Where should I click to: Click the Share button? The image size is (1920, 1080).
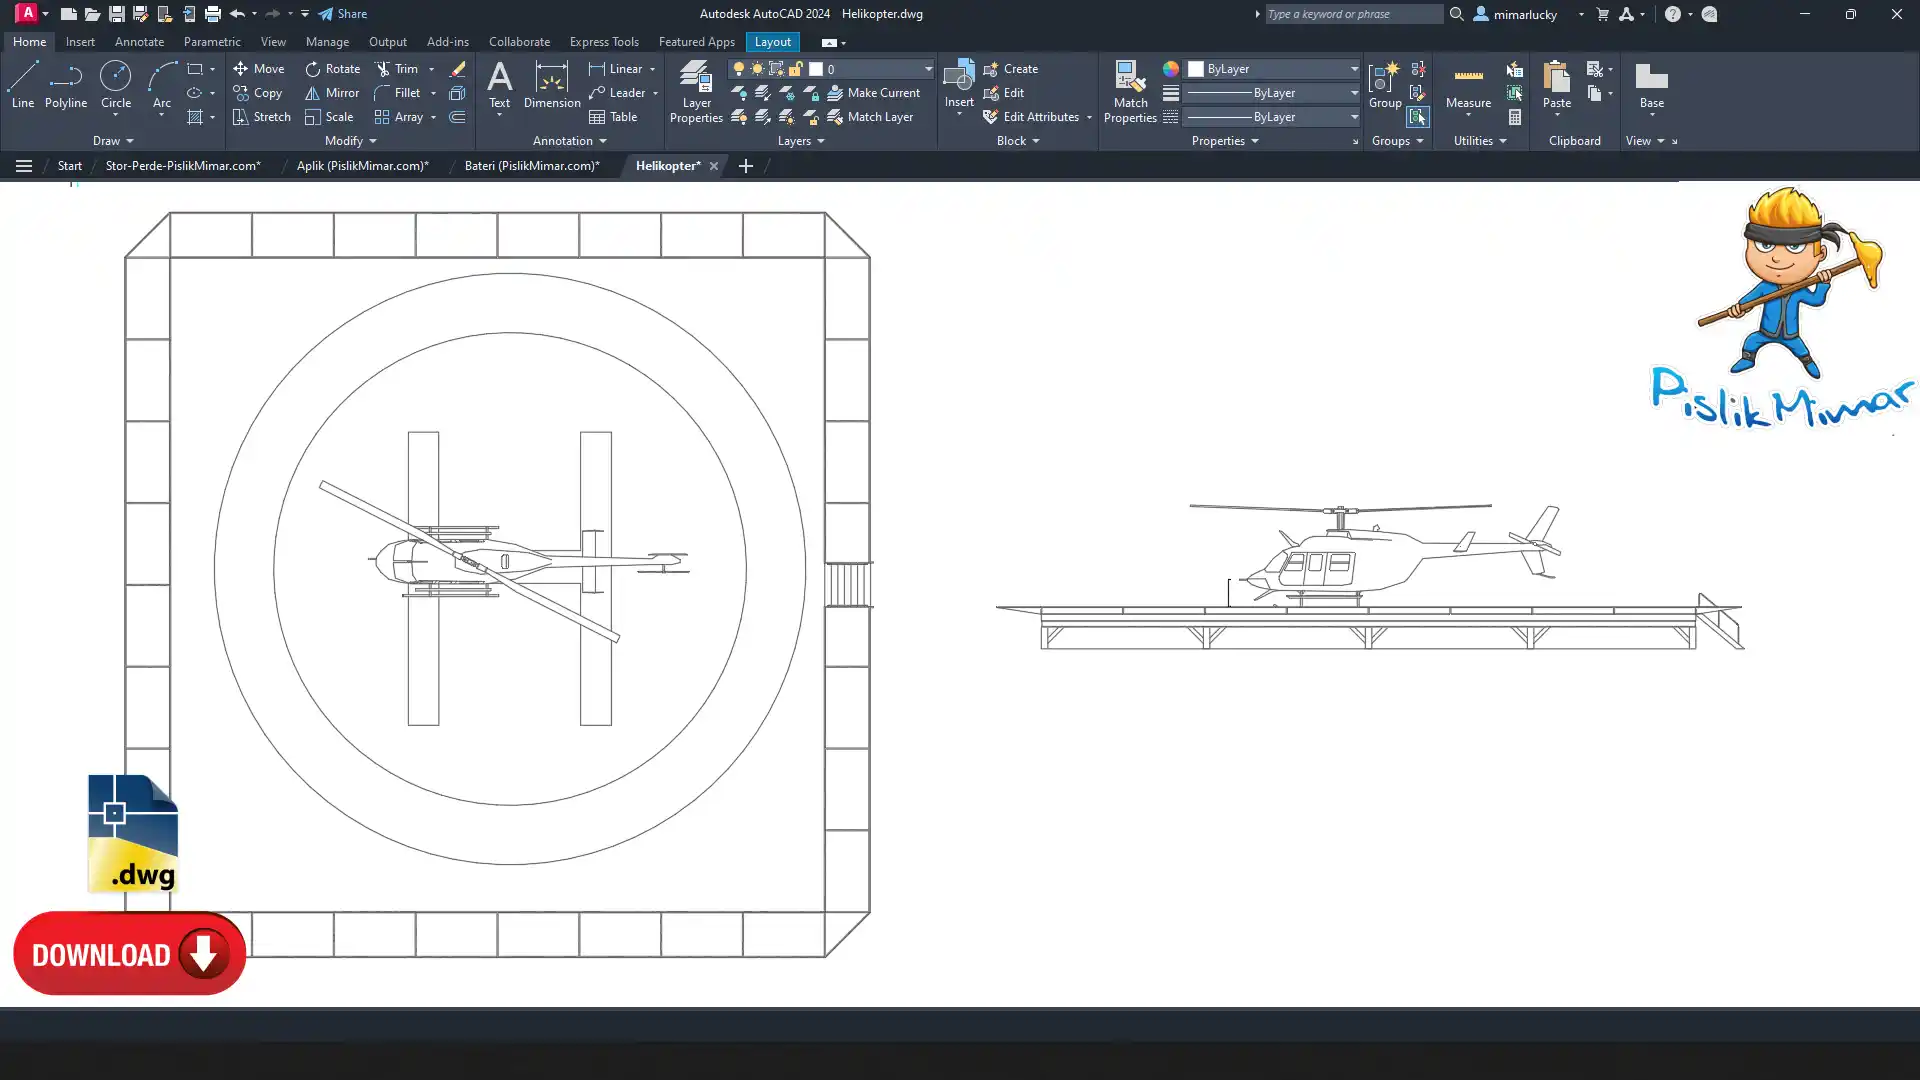[x=342, y=14]
